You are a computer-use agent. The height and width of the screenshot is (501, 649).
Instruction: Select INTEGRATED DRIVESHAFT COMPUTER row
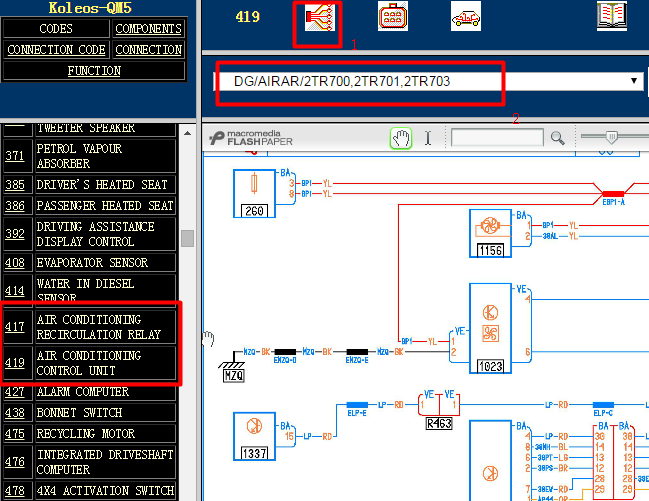tap(105, 462)
